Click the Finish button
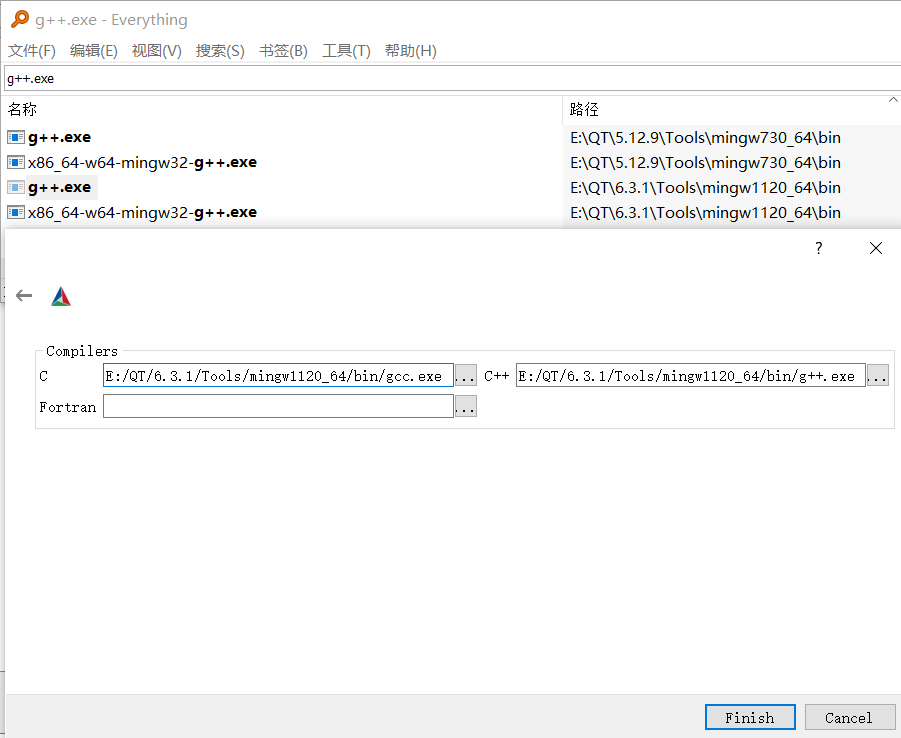Screen dimensions: 901x738 [750, 717]
